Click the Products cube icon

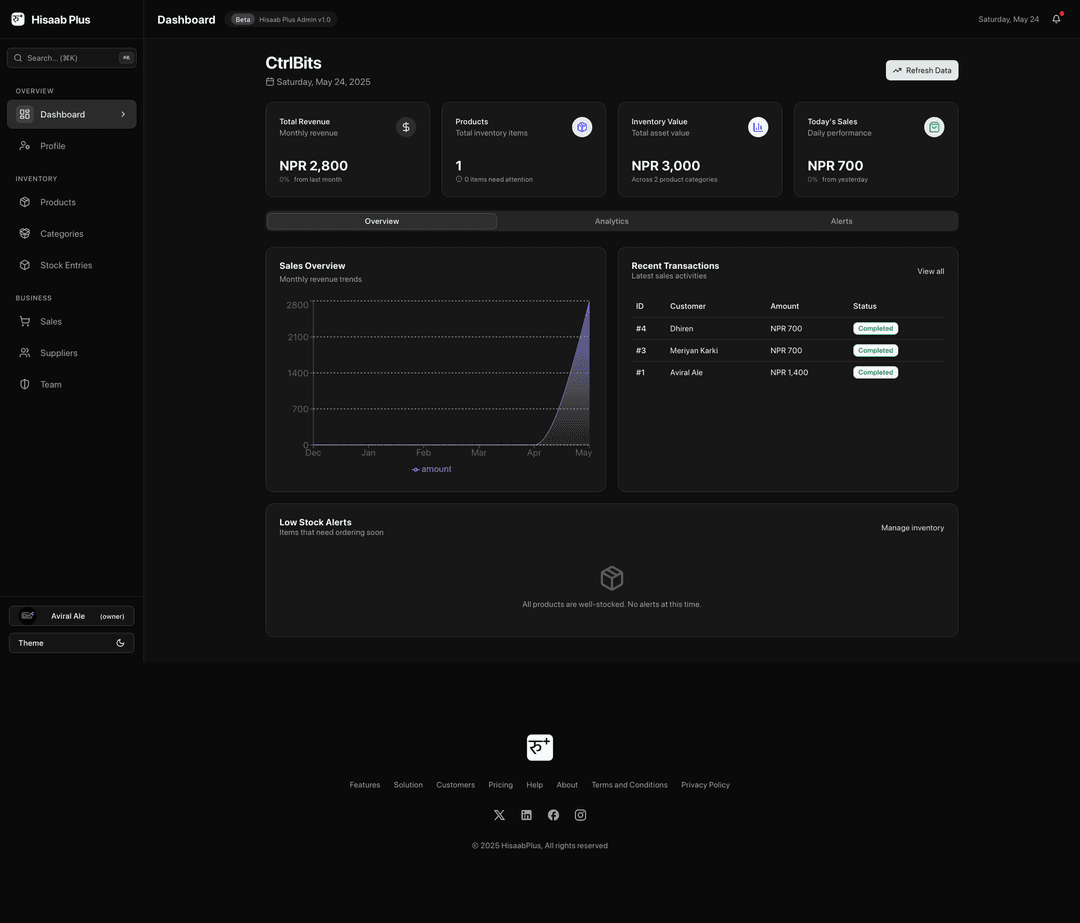582,127
